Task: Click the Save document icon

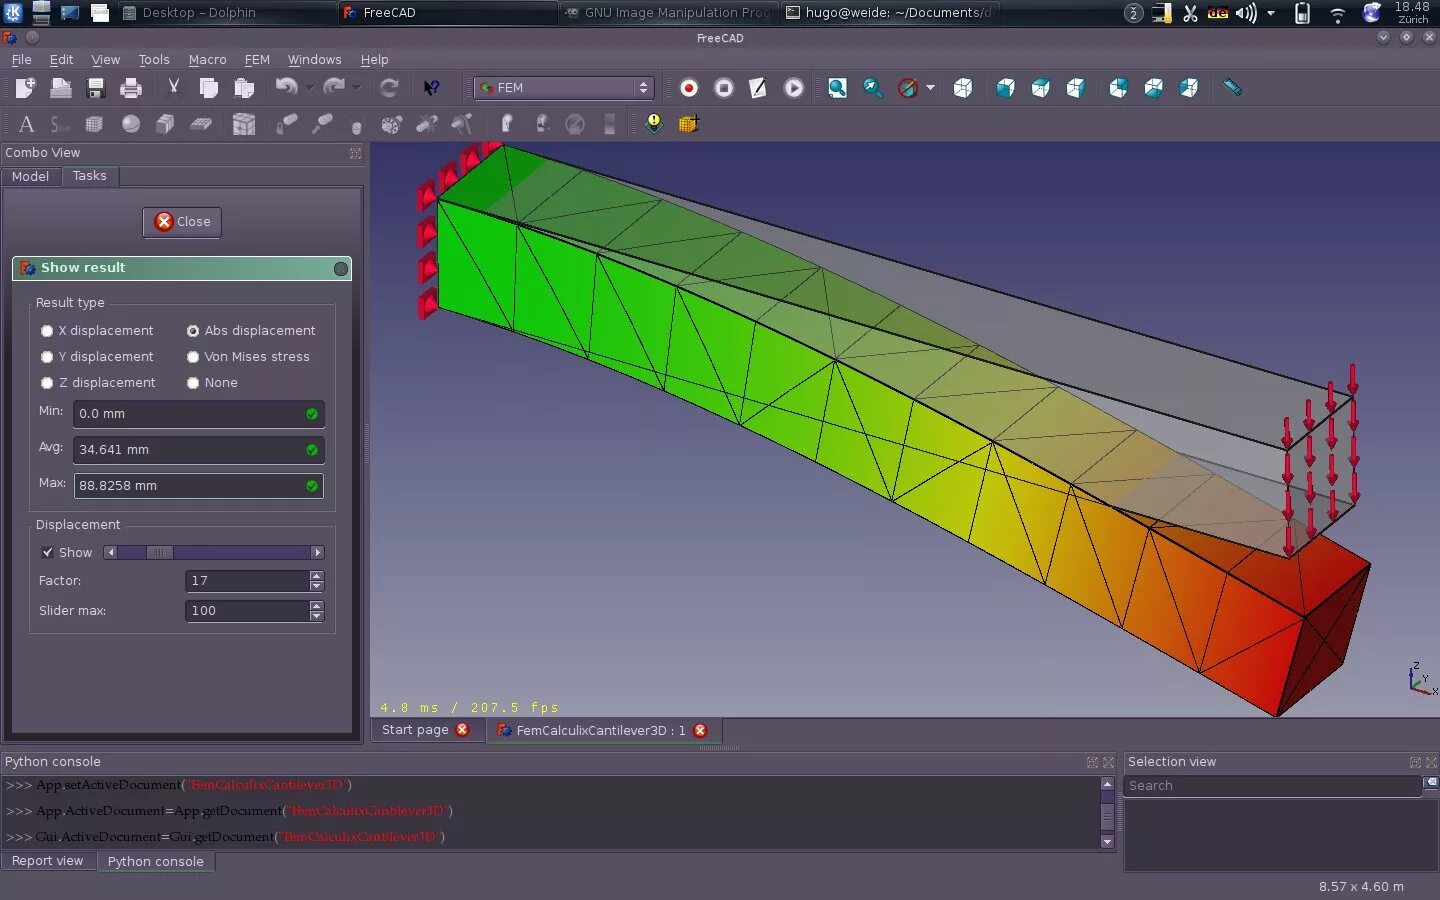Action: tap(96, 88)
